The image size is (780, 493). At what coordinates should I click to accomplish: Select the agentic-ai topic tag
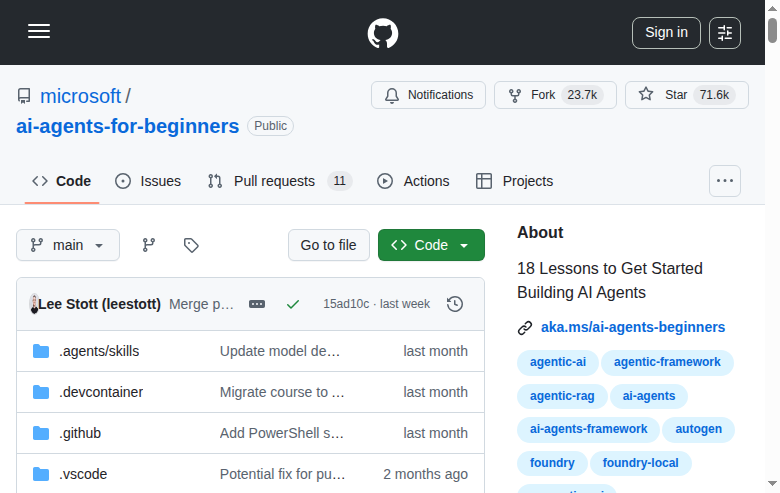point(558,362)
